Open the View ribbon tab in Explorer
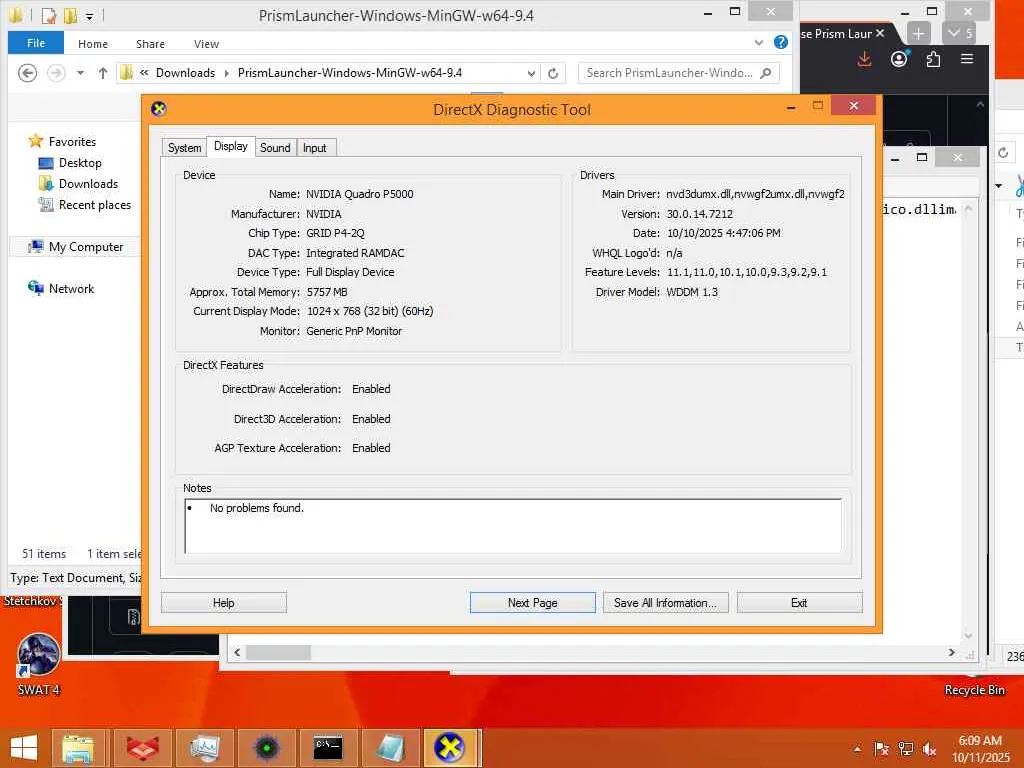 pos(206,44)
